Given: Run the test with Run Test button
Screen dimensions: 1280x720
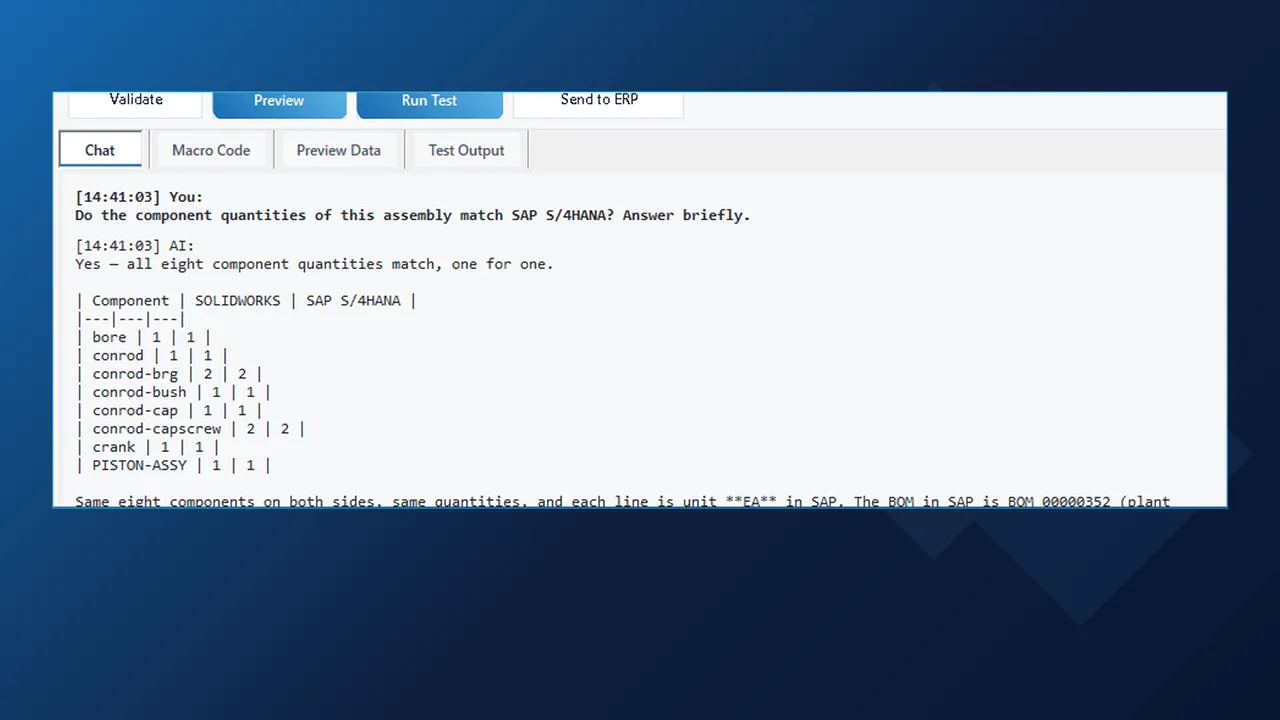Looking at the screenshot, I should coord(429,104).
